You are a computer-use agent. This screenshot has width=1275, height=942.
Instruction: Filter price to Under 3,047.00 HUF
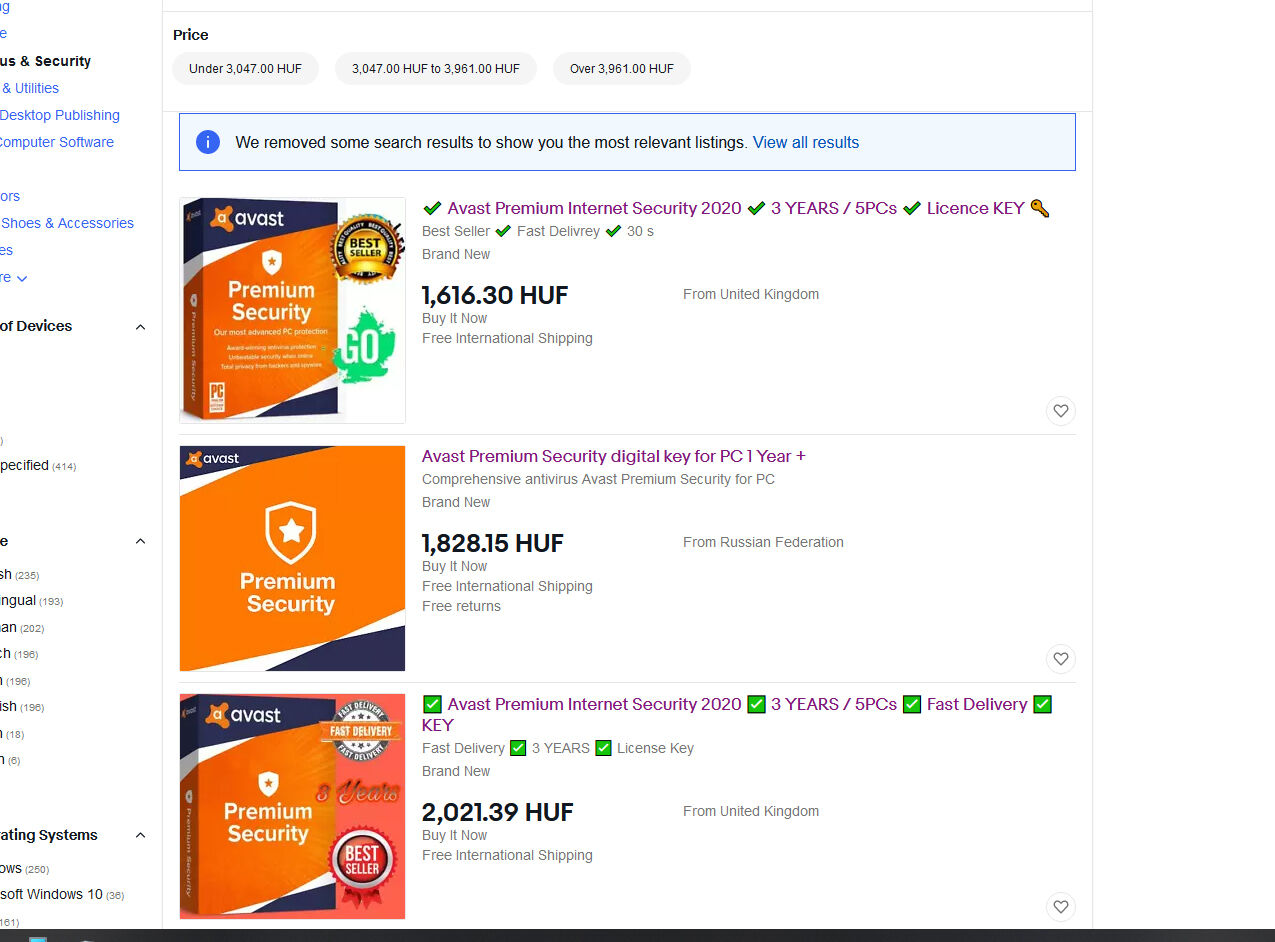[x=245, y=69]
